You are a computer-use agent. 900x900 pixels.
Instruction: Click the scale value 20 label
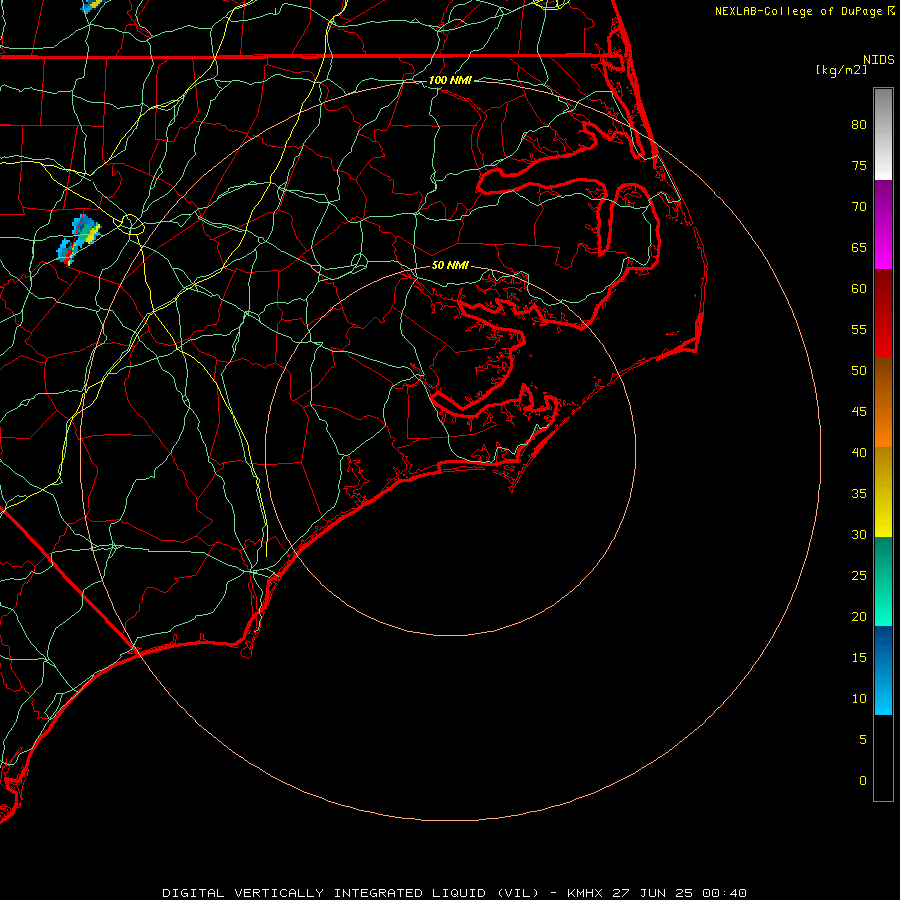pyautogui.click(x=859, y=617)
